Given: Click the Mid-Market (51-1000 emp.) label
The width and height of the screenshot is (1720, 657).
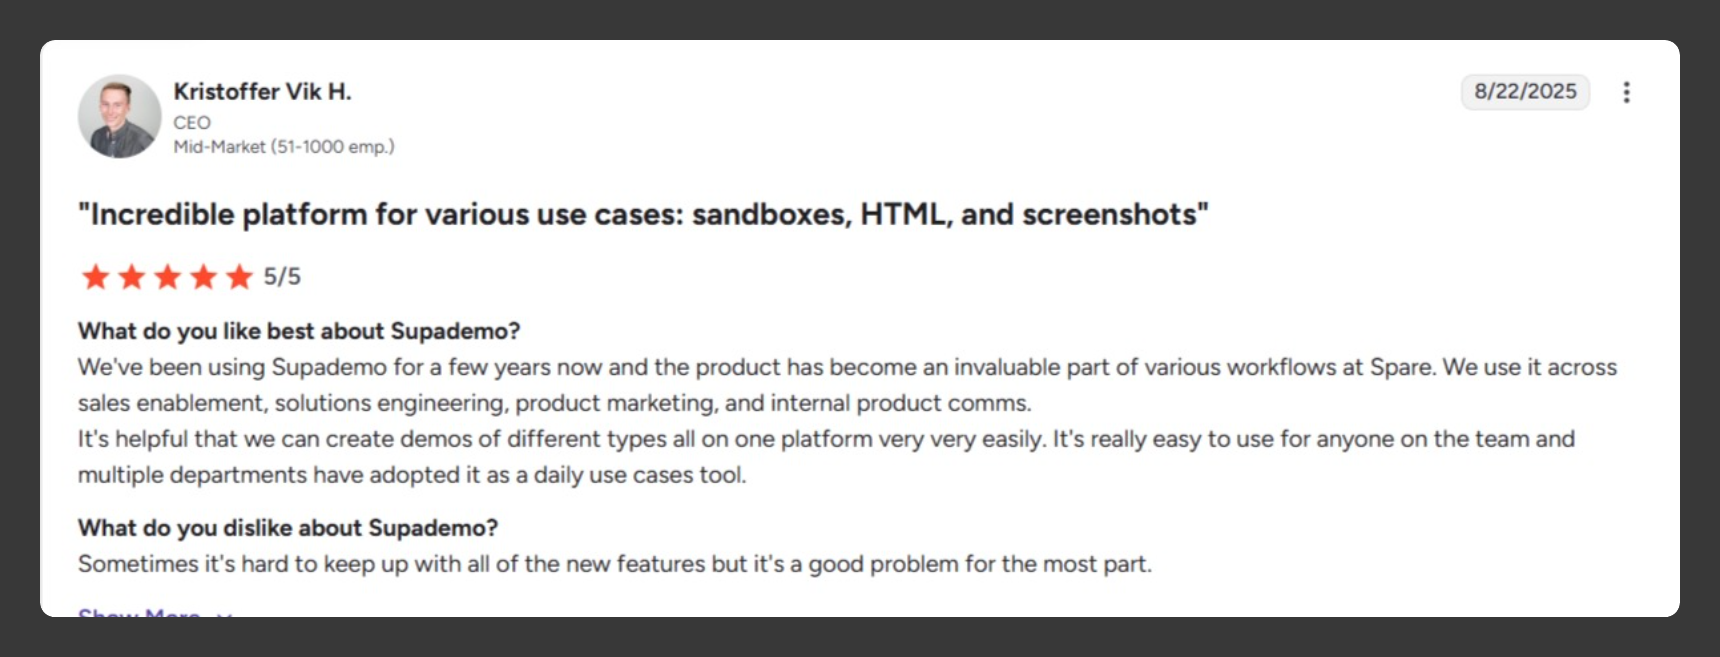Looking at the screenshot, I should click(x=284, y=147).
